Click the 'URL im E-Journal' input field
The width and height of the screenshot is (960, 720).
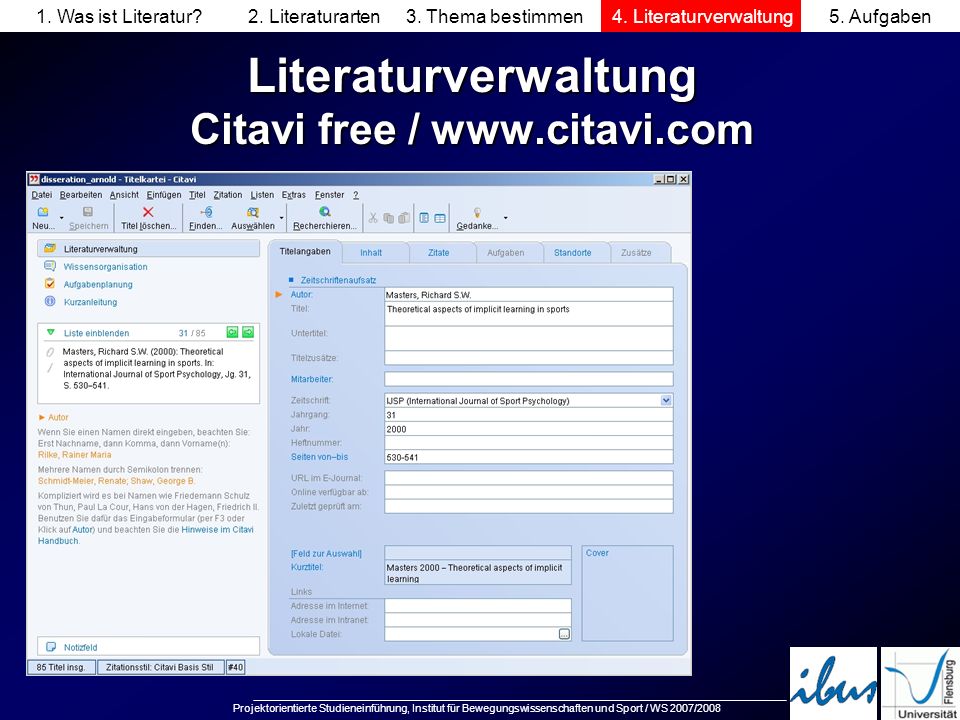click(x=528, y=478)
